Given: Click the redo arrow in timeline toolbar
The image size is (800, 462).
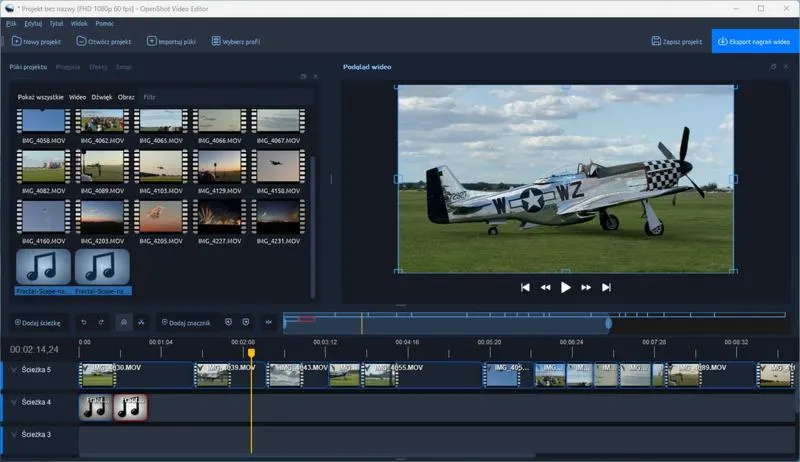Looking at the screenshot, I should coord(101,322).
